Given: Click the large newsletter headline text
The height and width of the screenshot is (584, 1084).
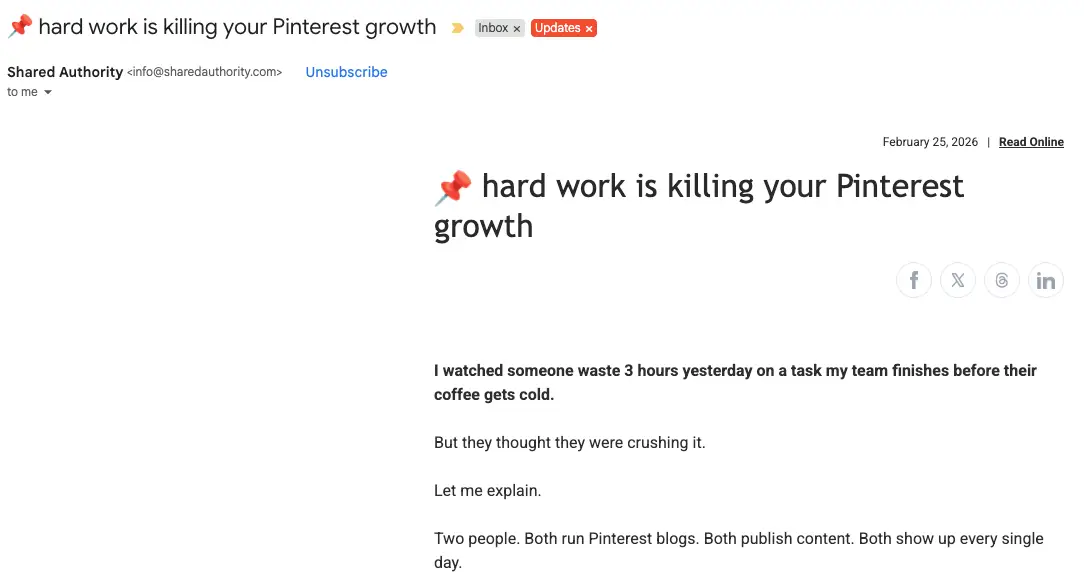Looking at the screenshot, I should click(722, 187).
